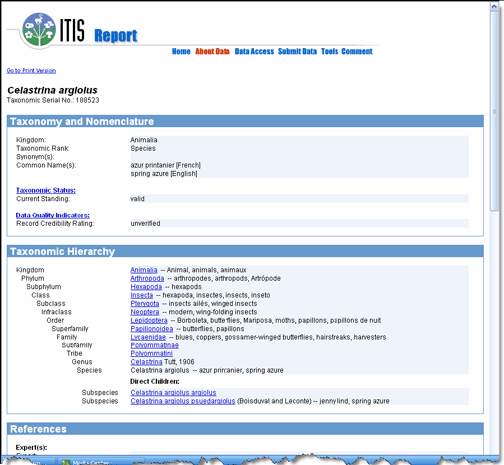This screenshot has width=504, height=465.
Task: Follow the Celastrina genus link
Action: click(x=146, y=362)
